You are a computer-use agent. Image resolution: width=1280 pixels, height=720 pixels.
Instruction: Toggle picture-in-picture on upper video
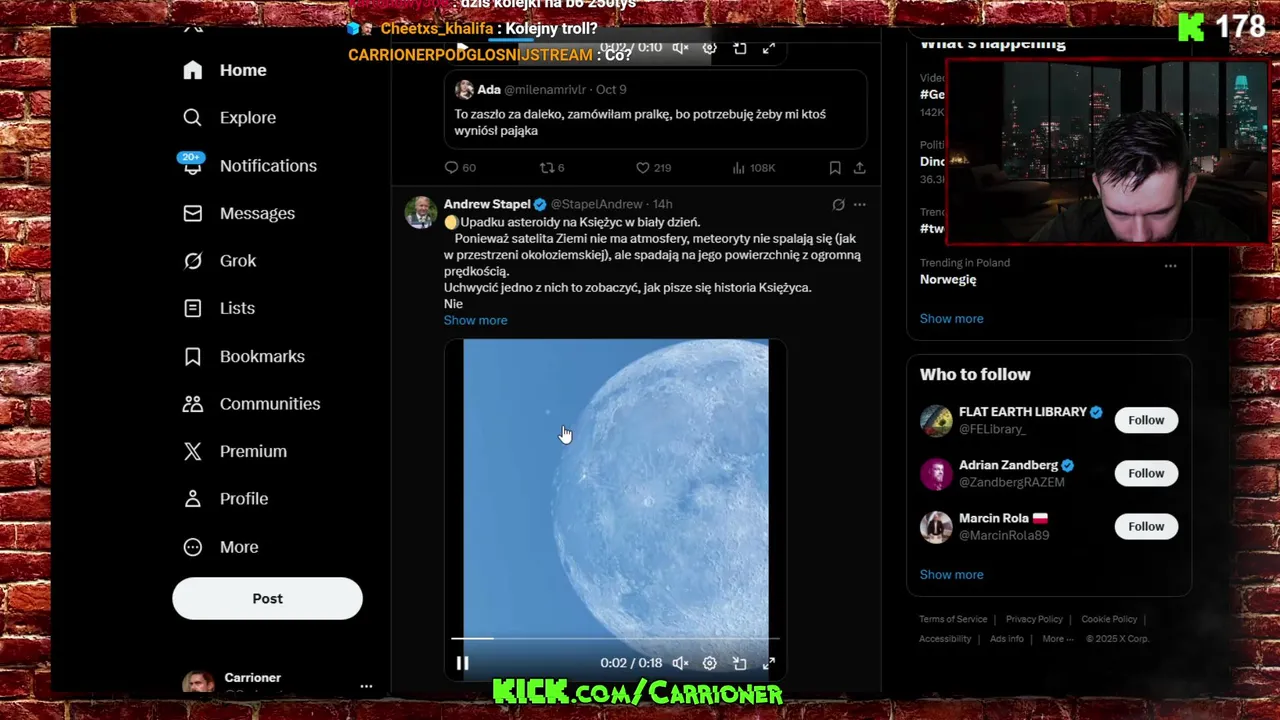point(739,48)
